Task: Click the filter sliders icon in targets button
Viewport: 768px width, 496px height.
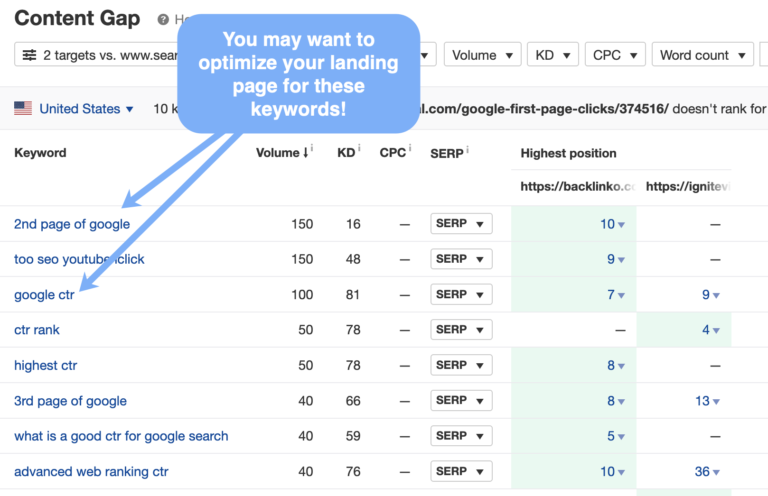Action: click(x=29, y=55)
